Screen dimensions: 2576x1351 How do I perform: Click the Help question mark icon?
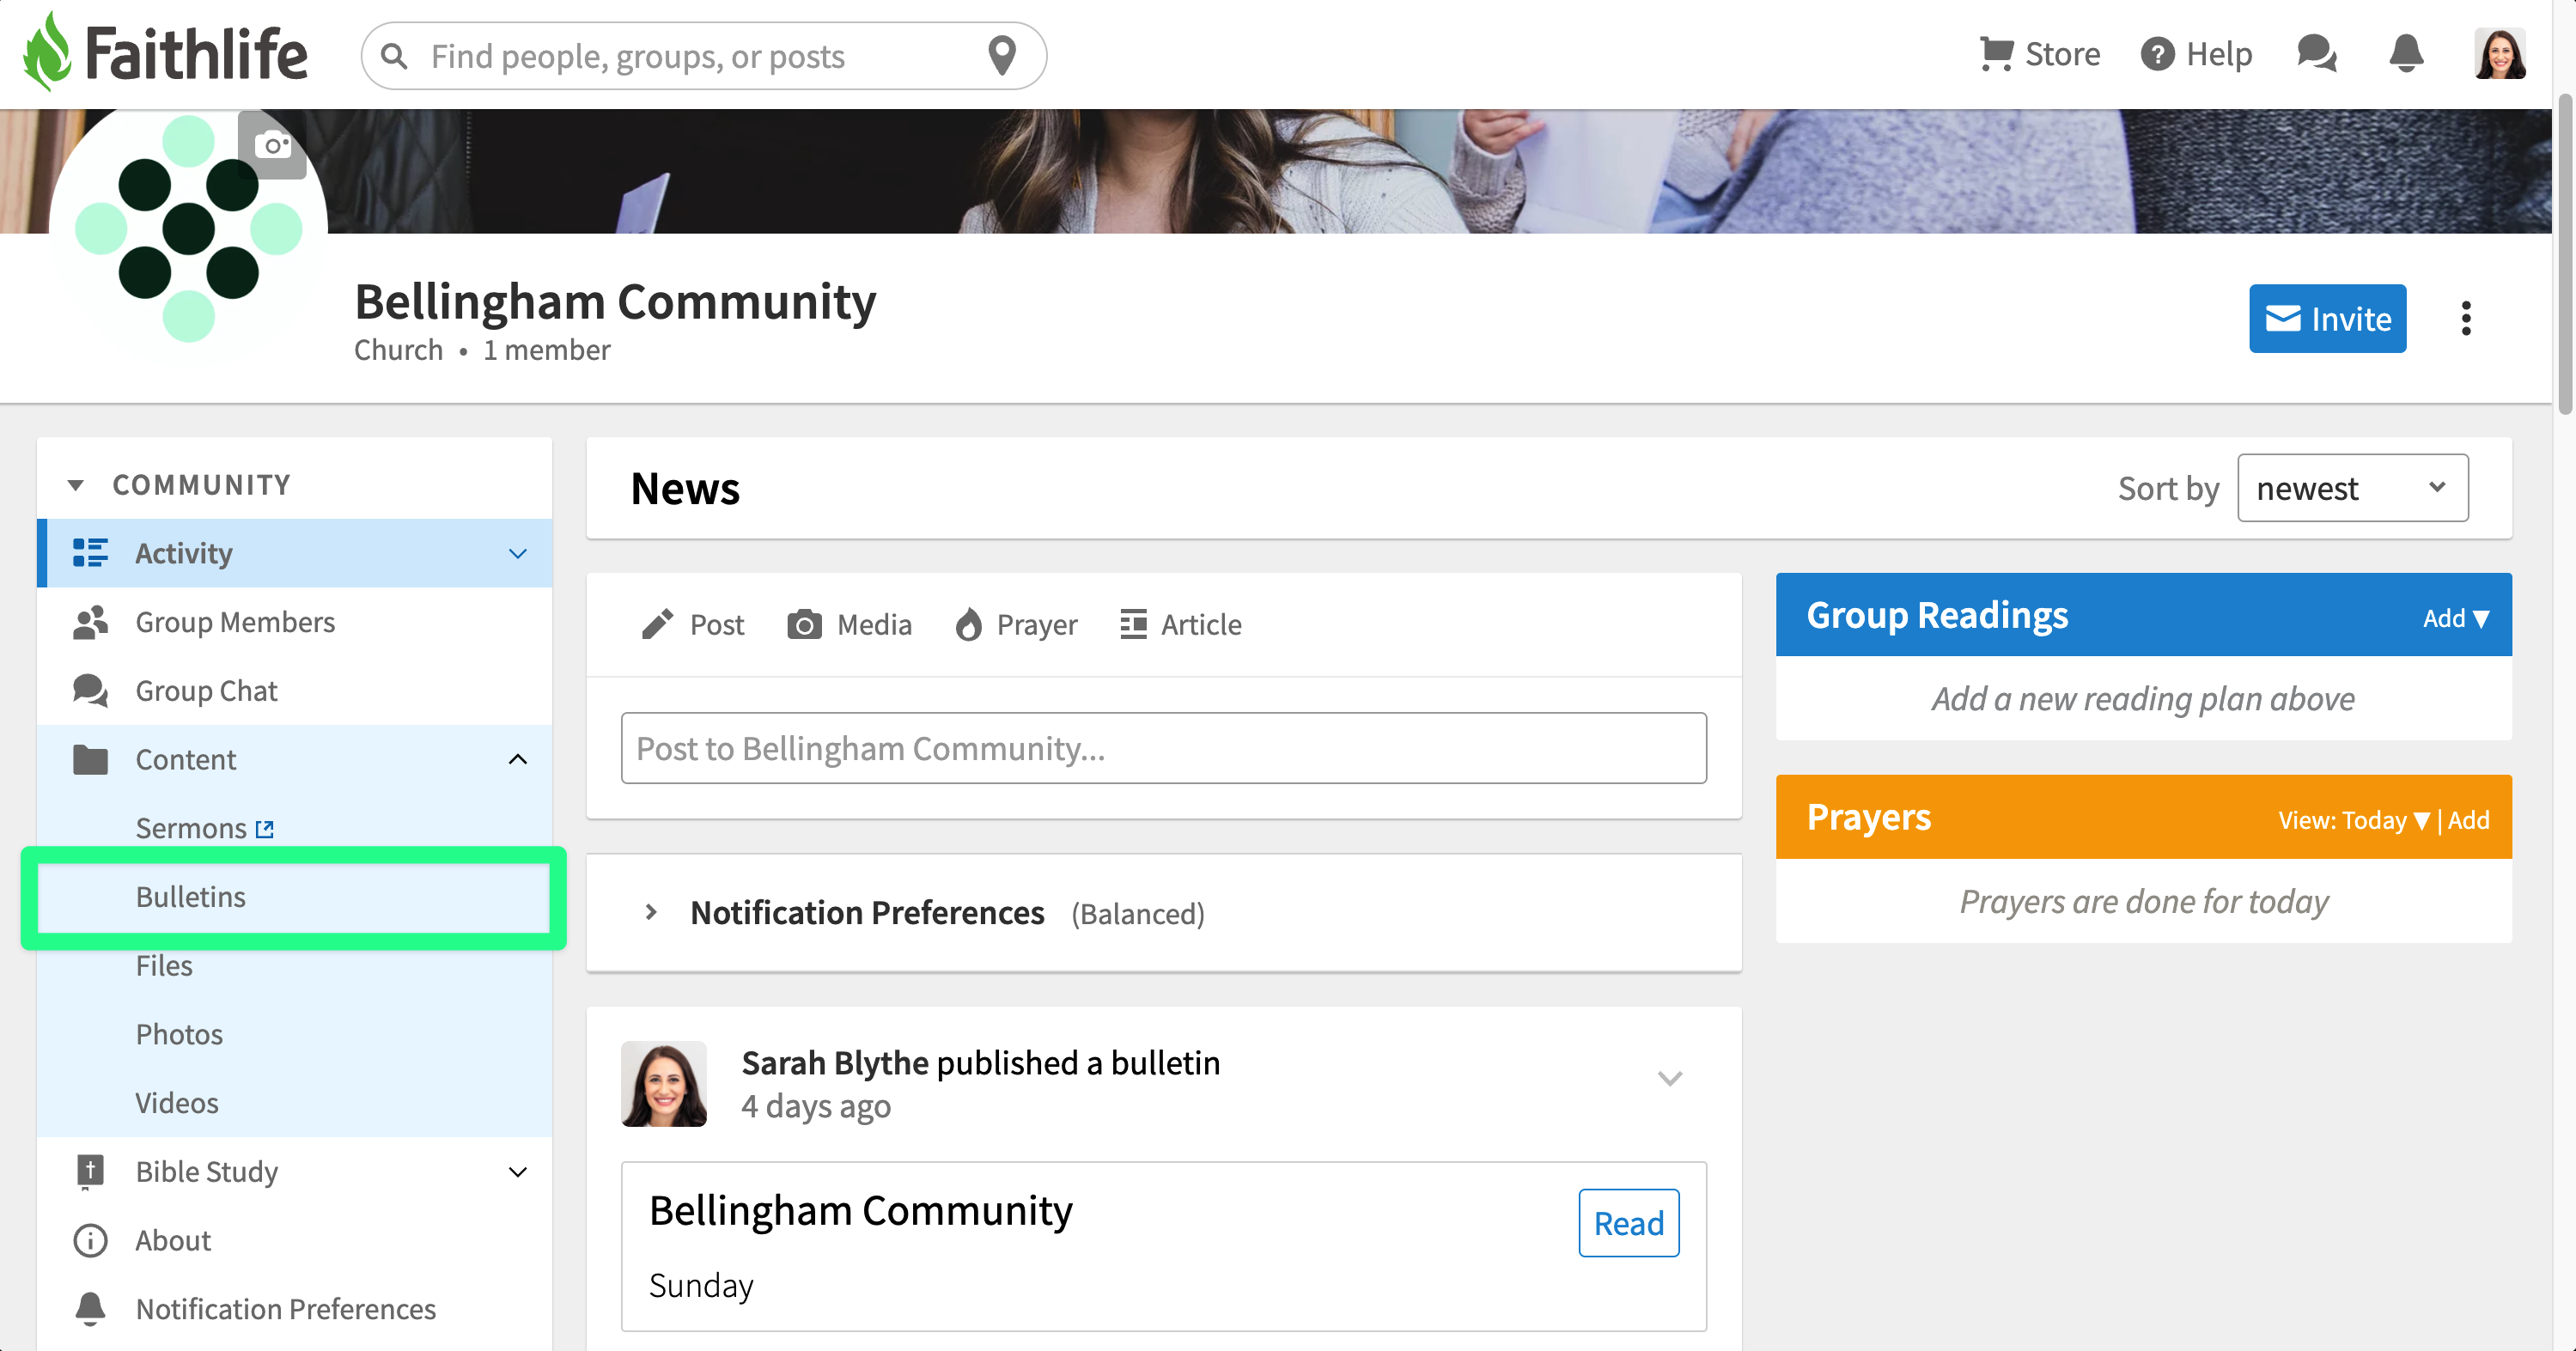pyautogui.click(x=2157, y=54)
